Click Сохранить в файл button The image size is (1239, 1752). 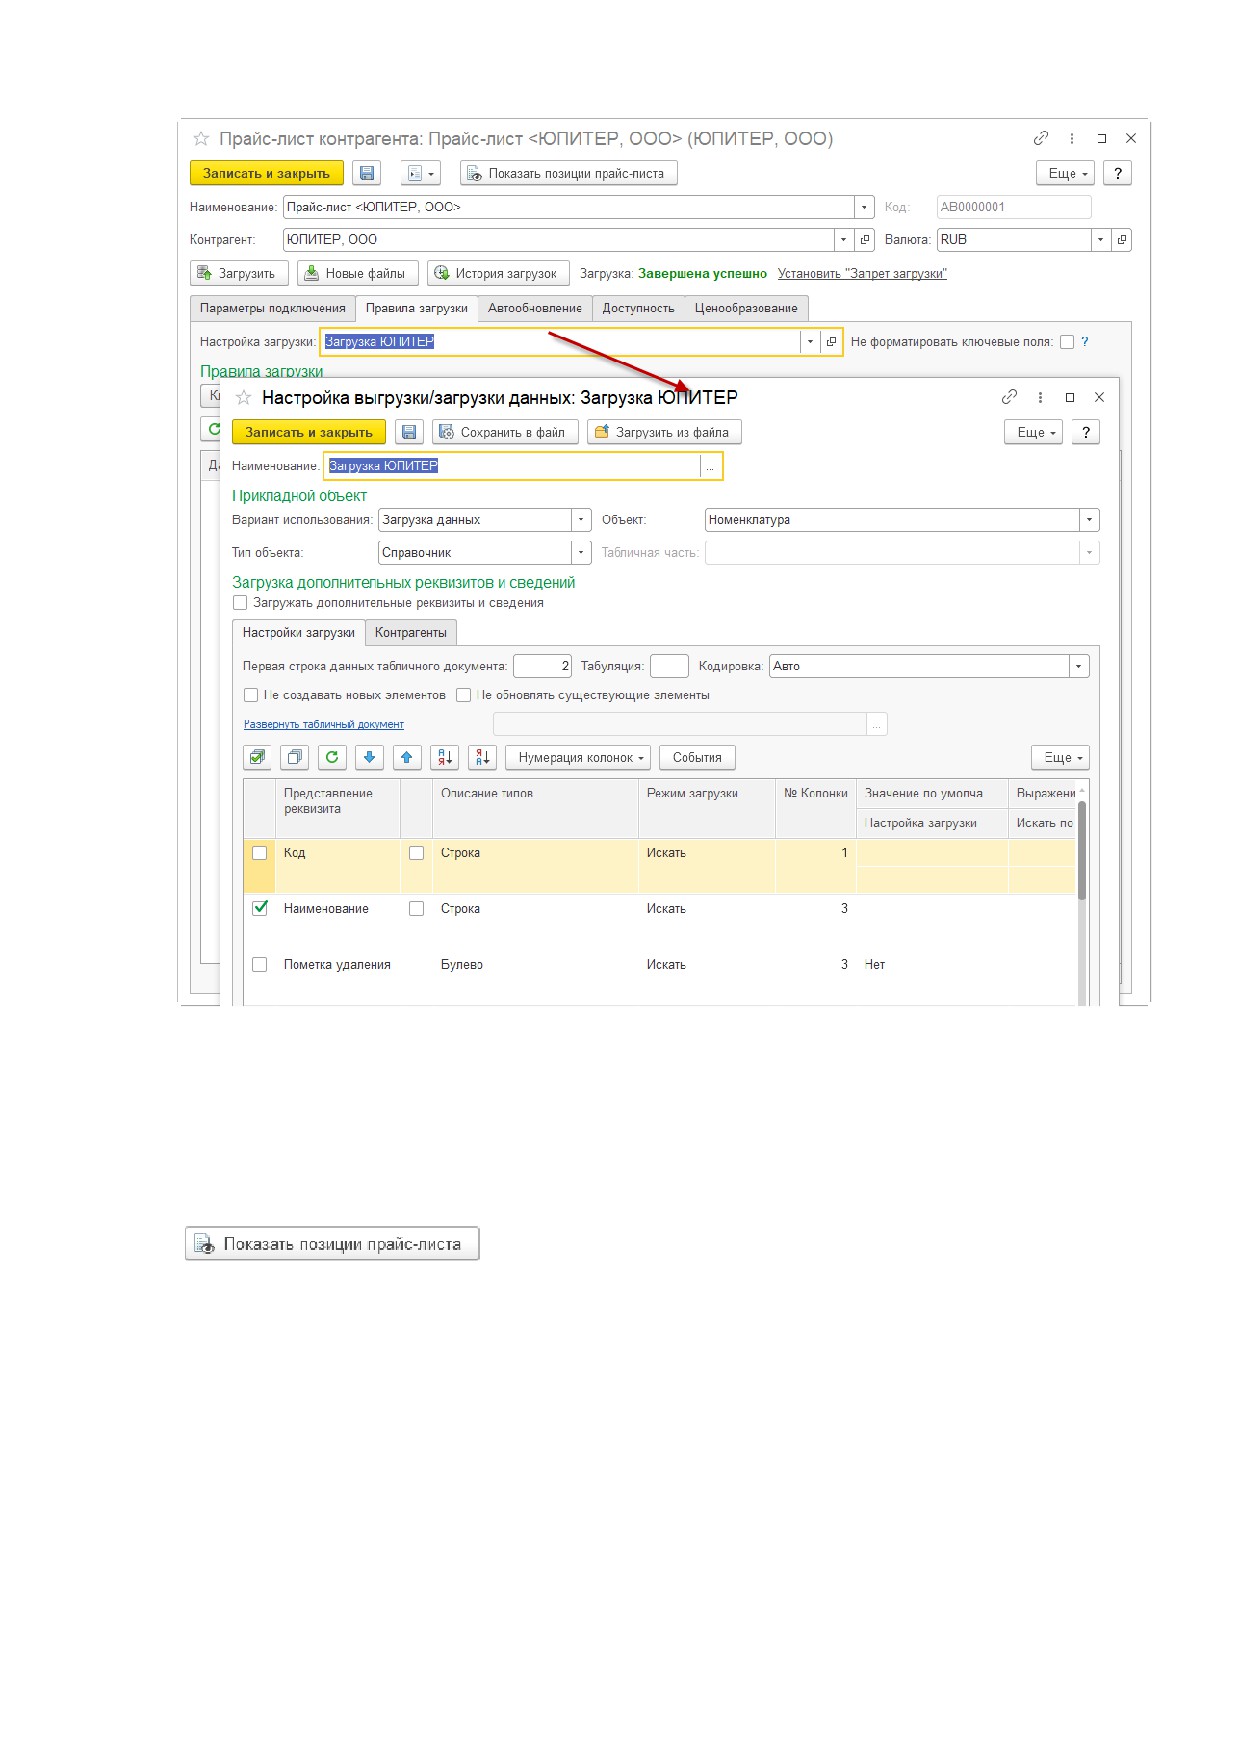tap(505, 432)
